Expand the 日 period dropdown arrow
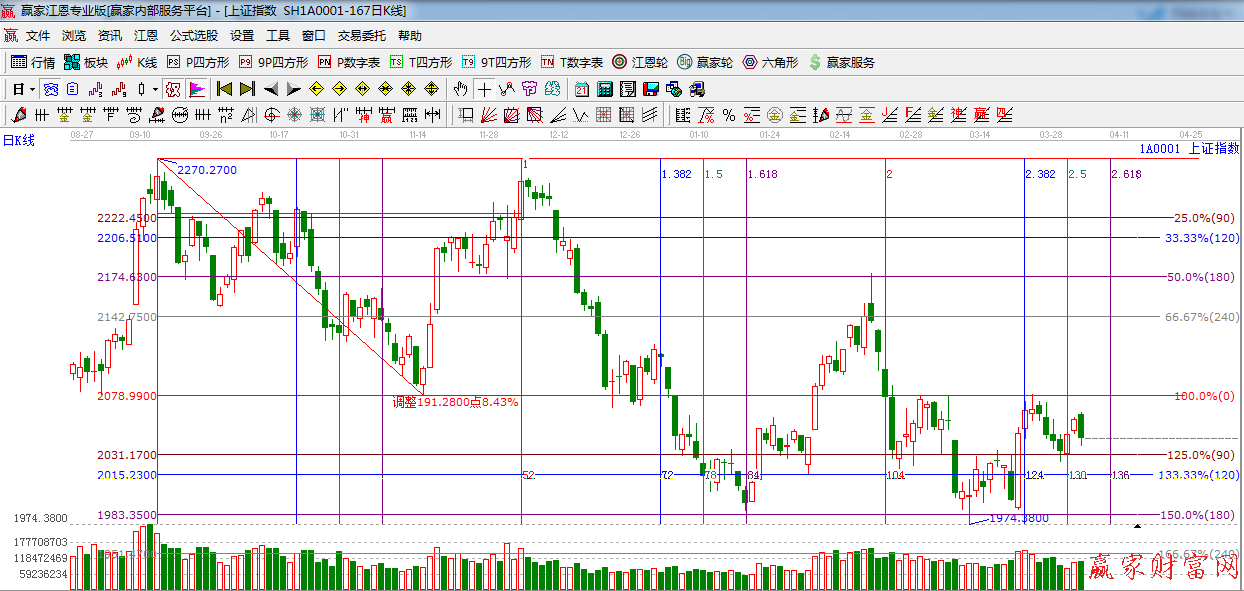Viewport: 1244px width, 591px height. click(33, 89)
